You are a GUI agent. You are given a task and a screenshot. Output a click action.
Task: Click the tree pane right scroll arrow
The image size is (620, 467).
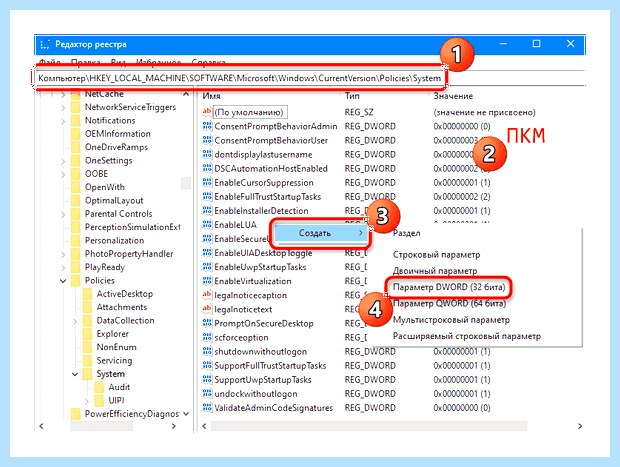[x=173, y=426]
